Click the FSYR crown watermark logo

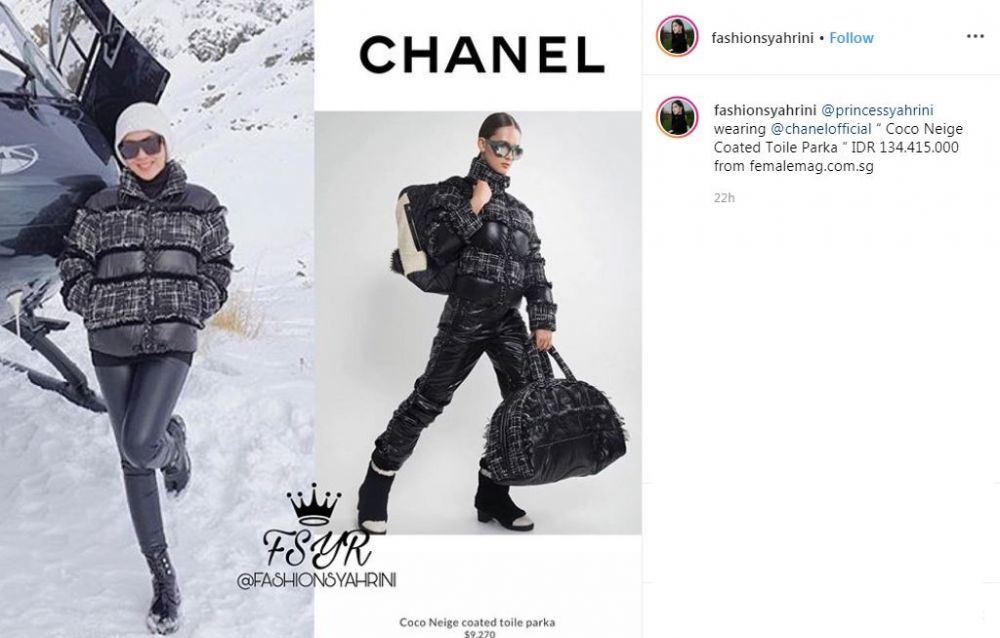point(316,527)
